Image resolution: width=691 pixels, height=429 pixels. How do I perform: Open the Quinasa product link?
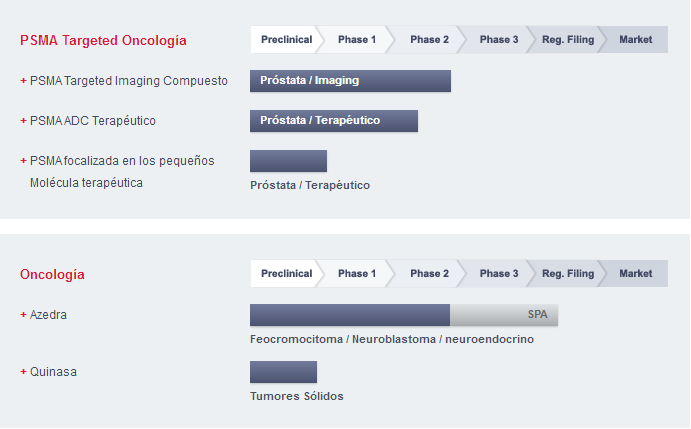53,372
